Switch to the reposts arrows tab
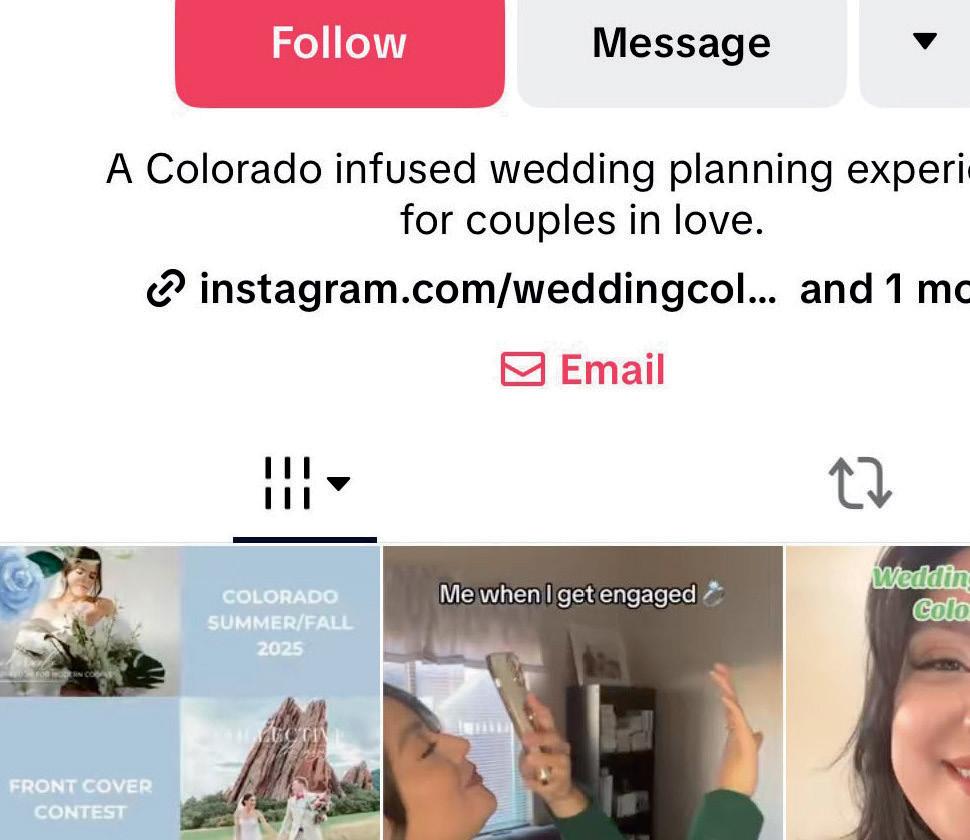Screen dimensions: 970x840 (861, 483)
